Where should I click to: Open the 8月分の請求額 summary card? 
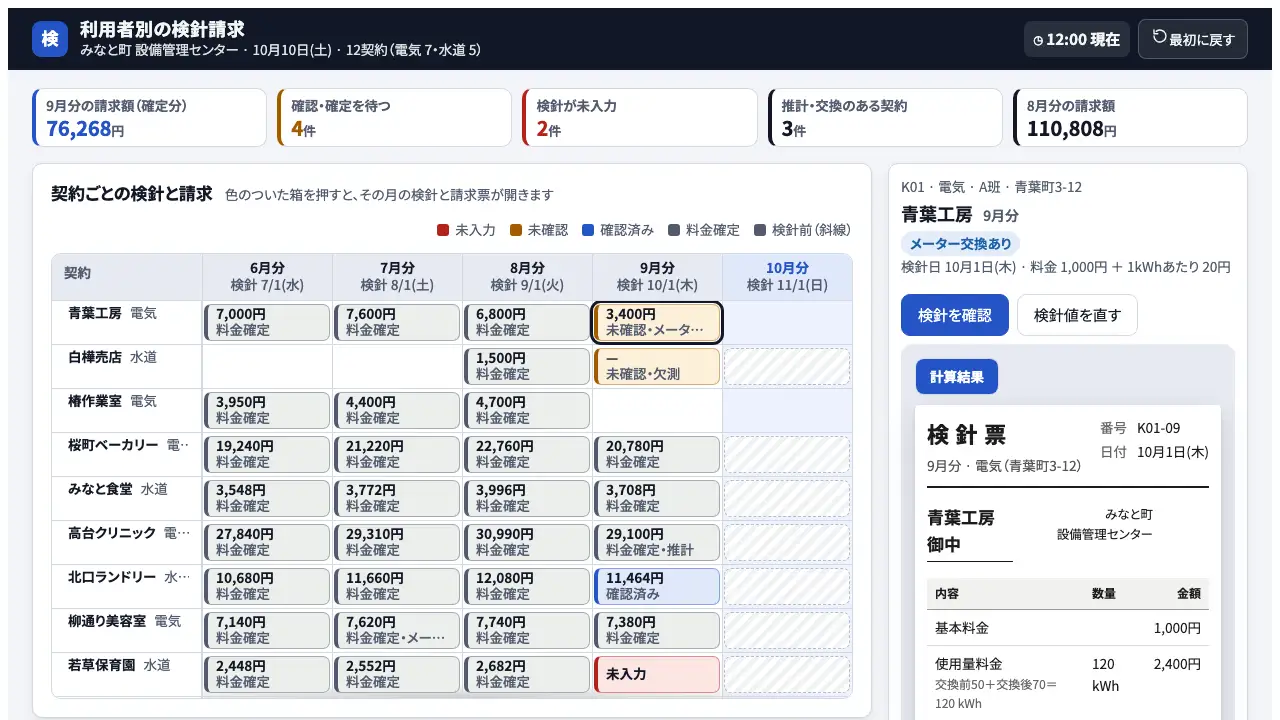pyautogui.click(x=1130, y=118)
